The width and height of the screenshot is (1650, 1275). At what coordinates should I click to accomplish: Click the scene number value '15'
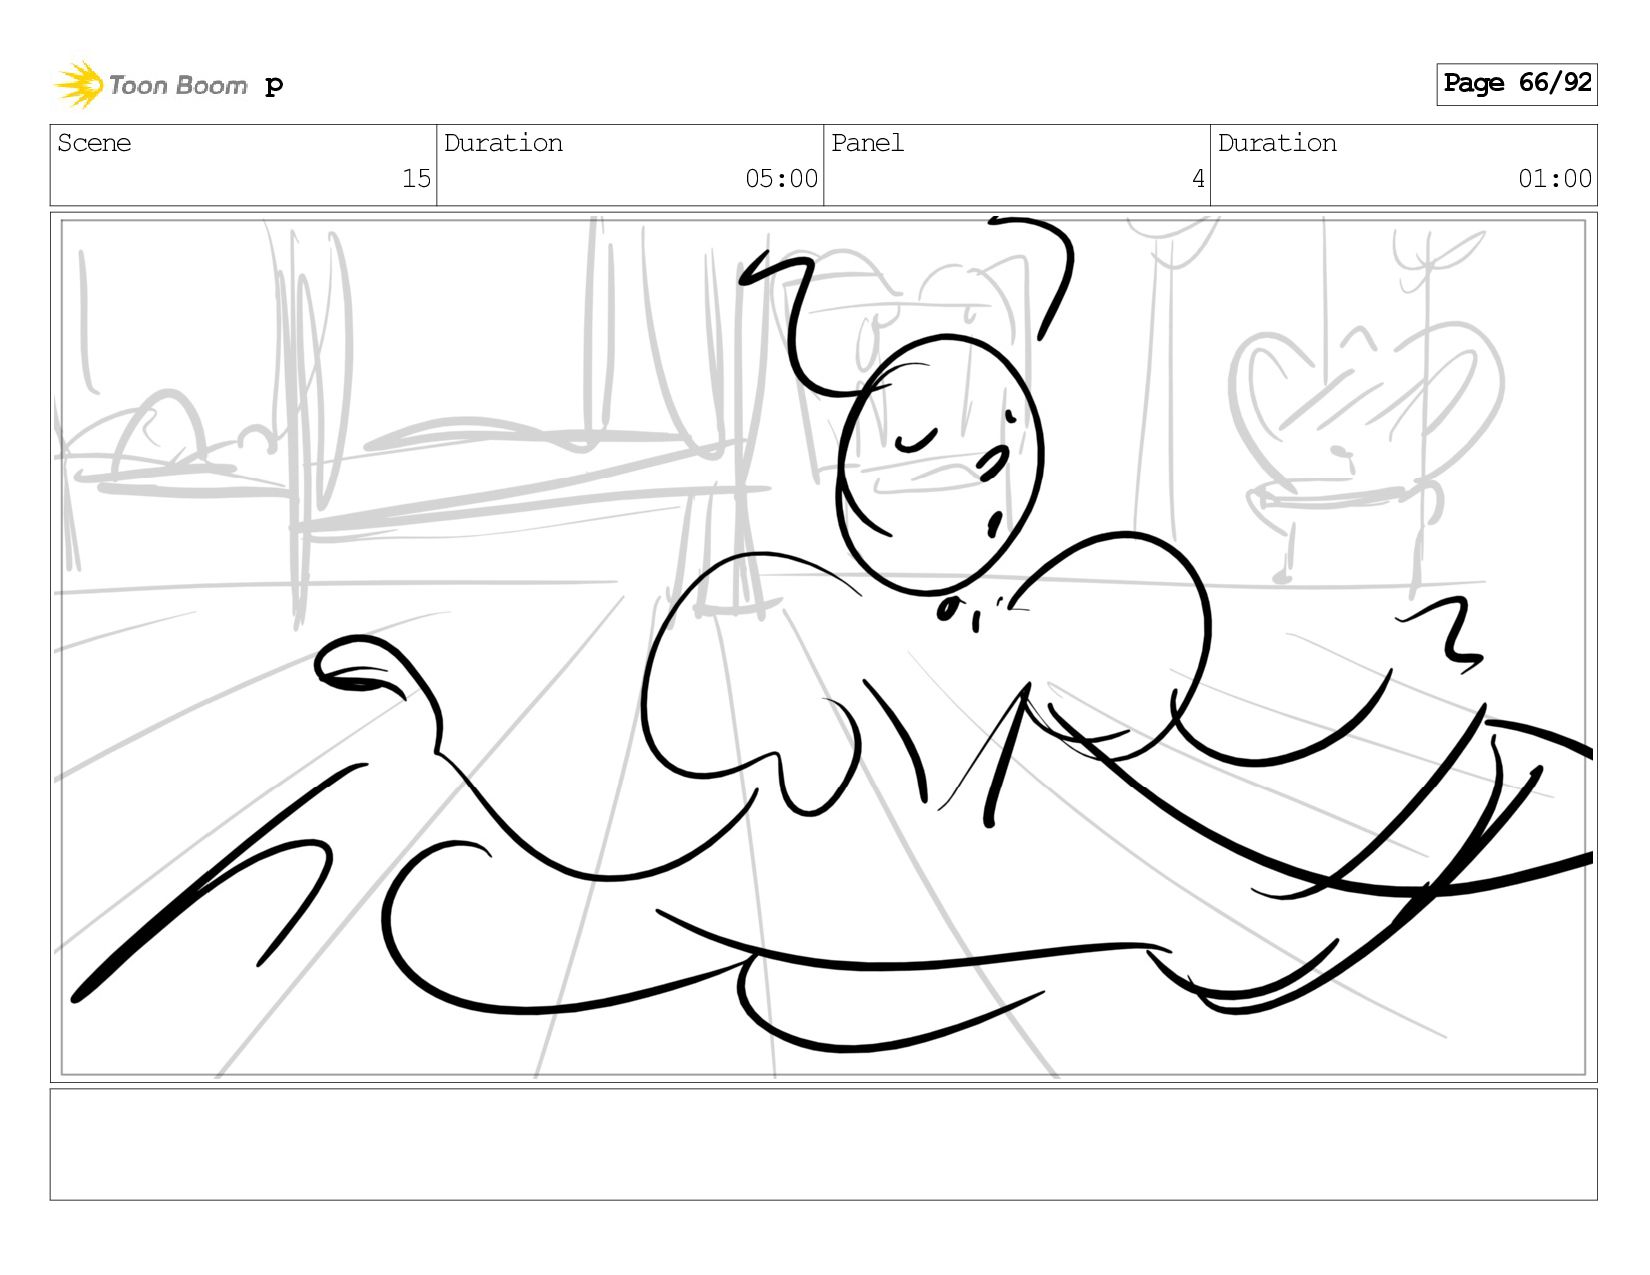[x=416, y=179]
